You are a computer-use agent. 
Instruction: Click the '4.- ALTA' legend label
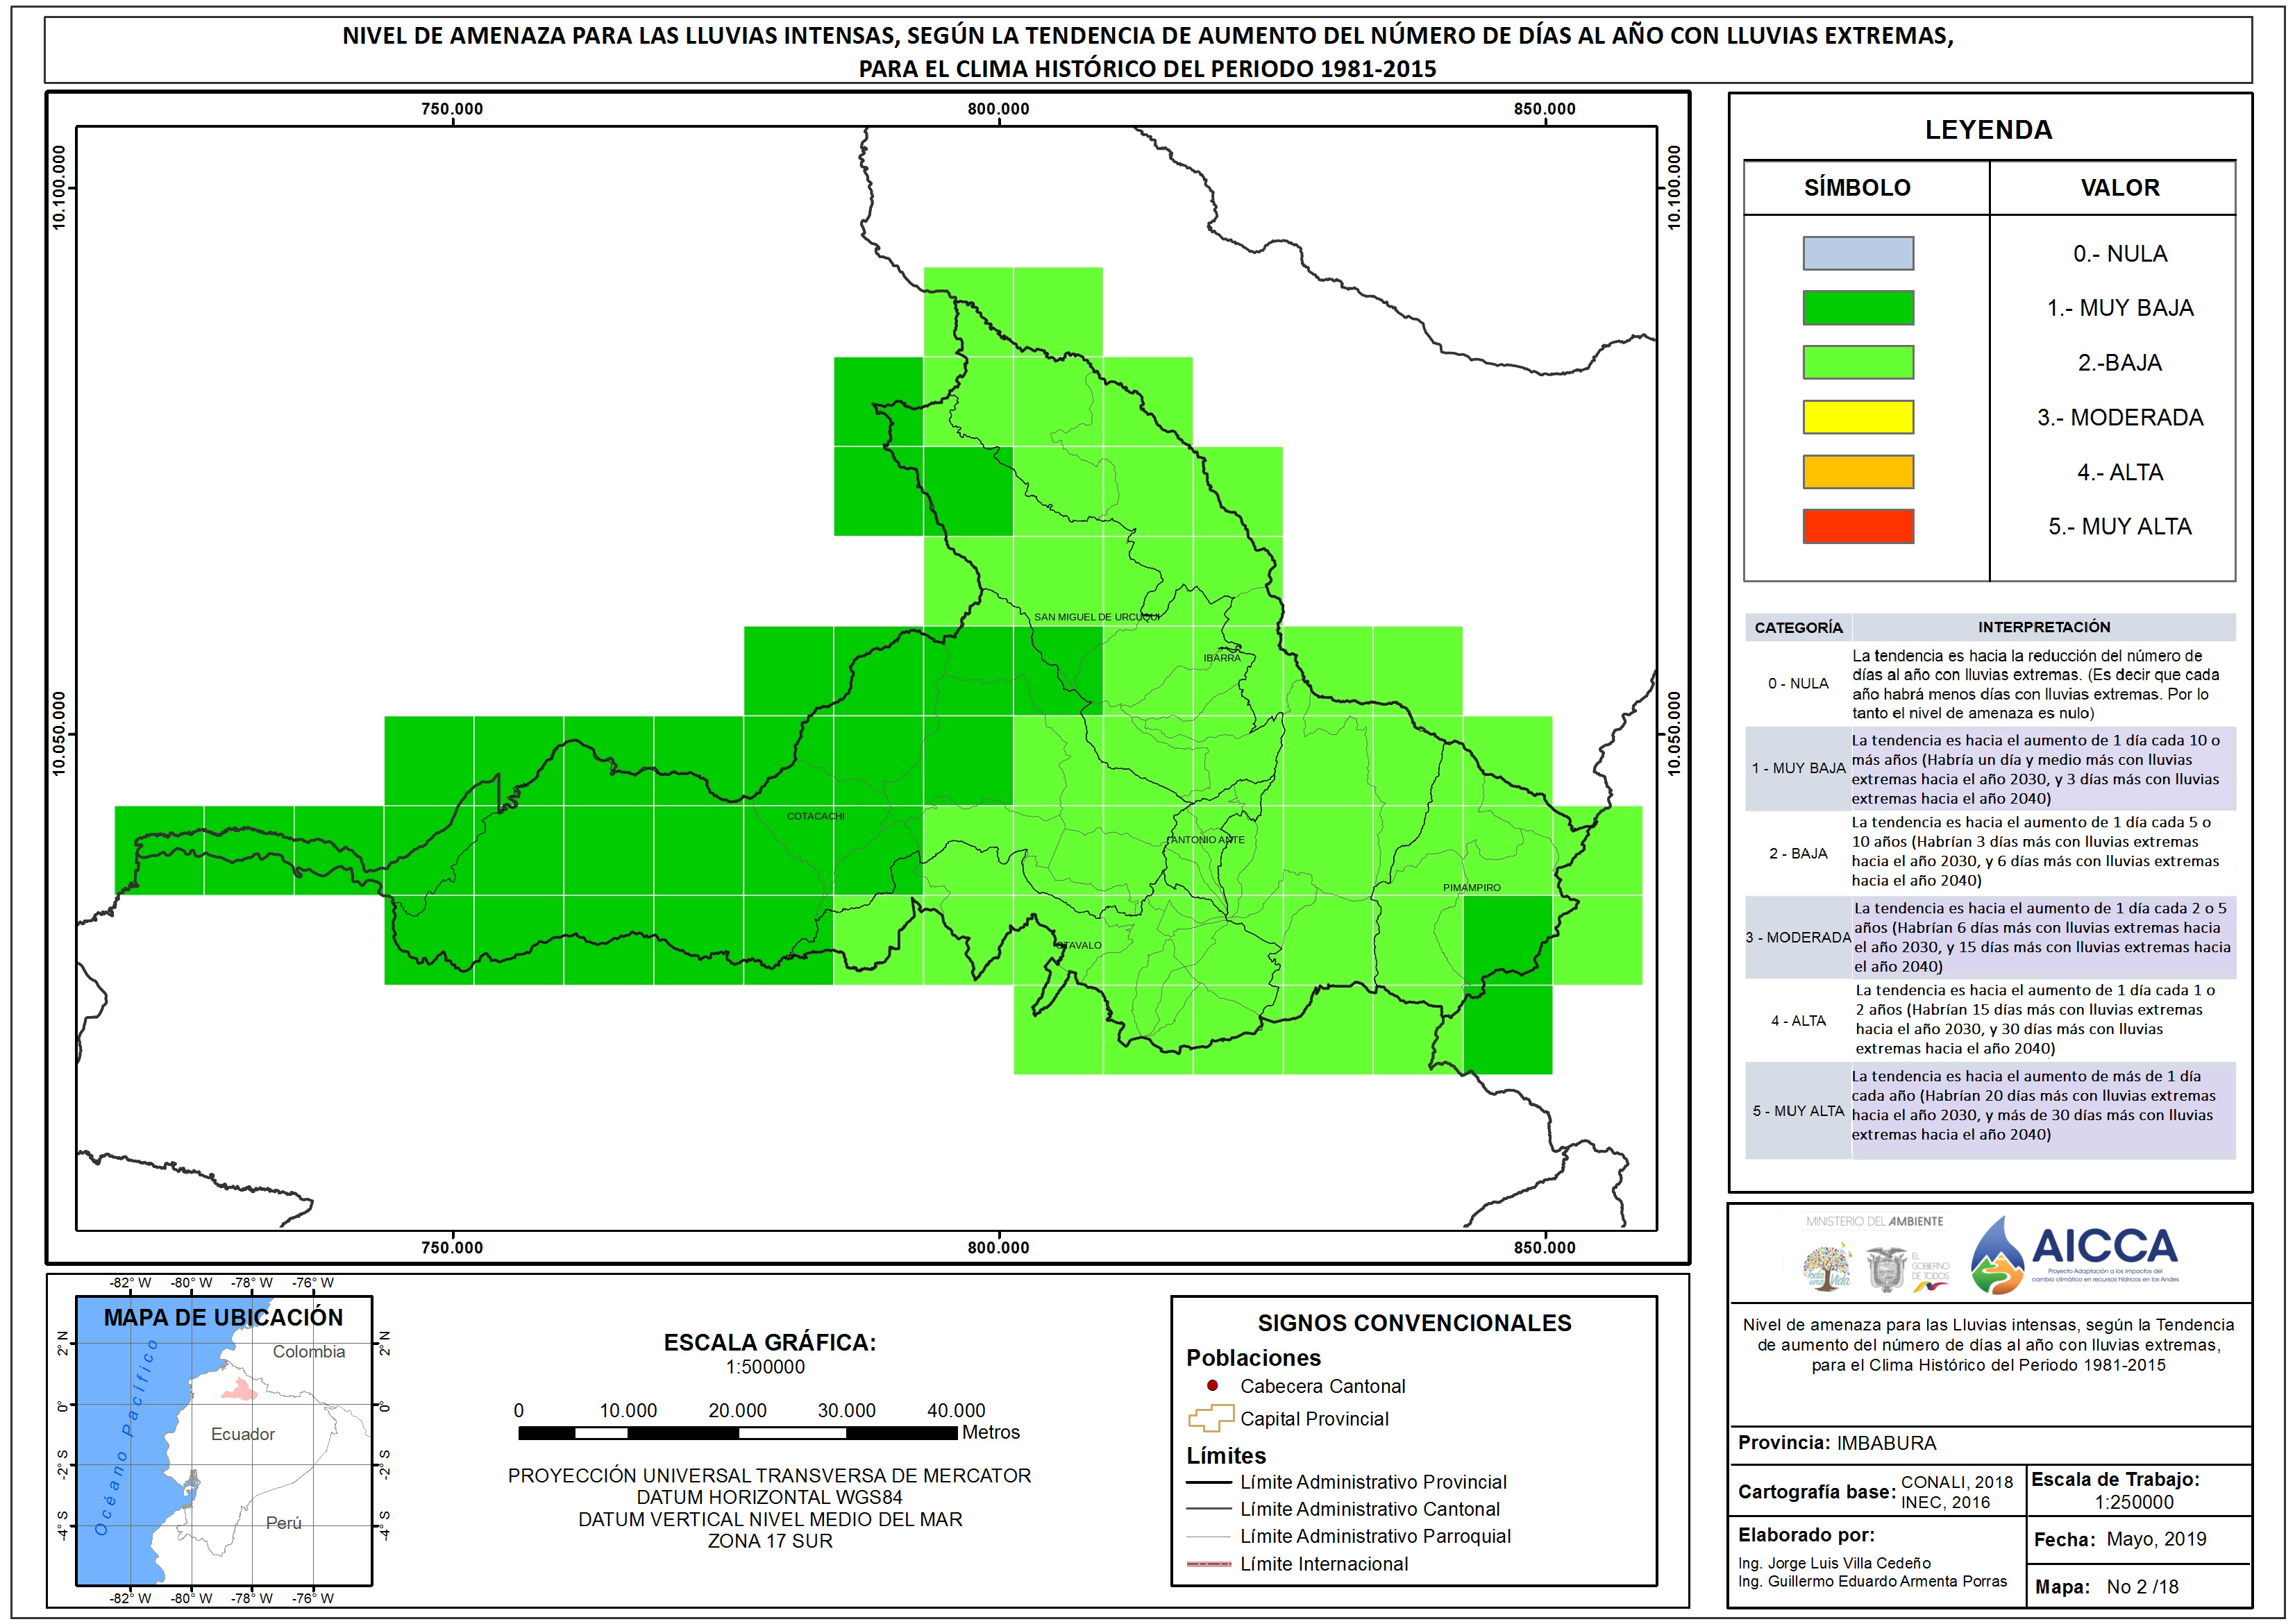coord(2119,472)
